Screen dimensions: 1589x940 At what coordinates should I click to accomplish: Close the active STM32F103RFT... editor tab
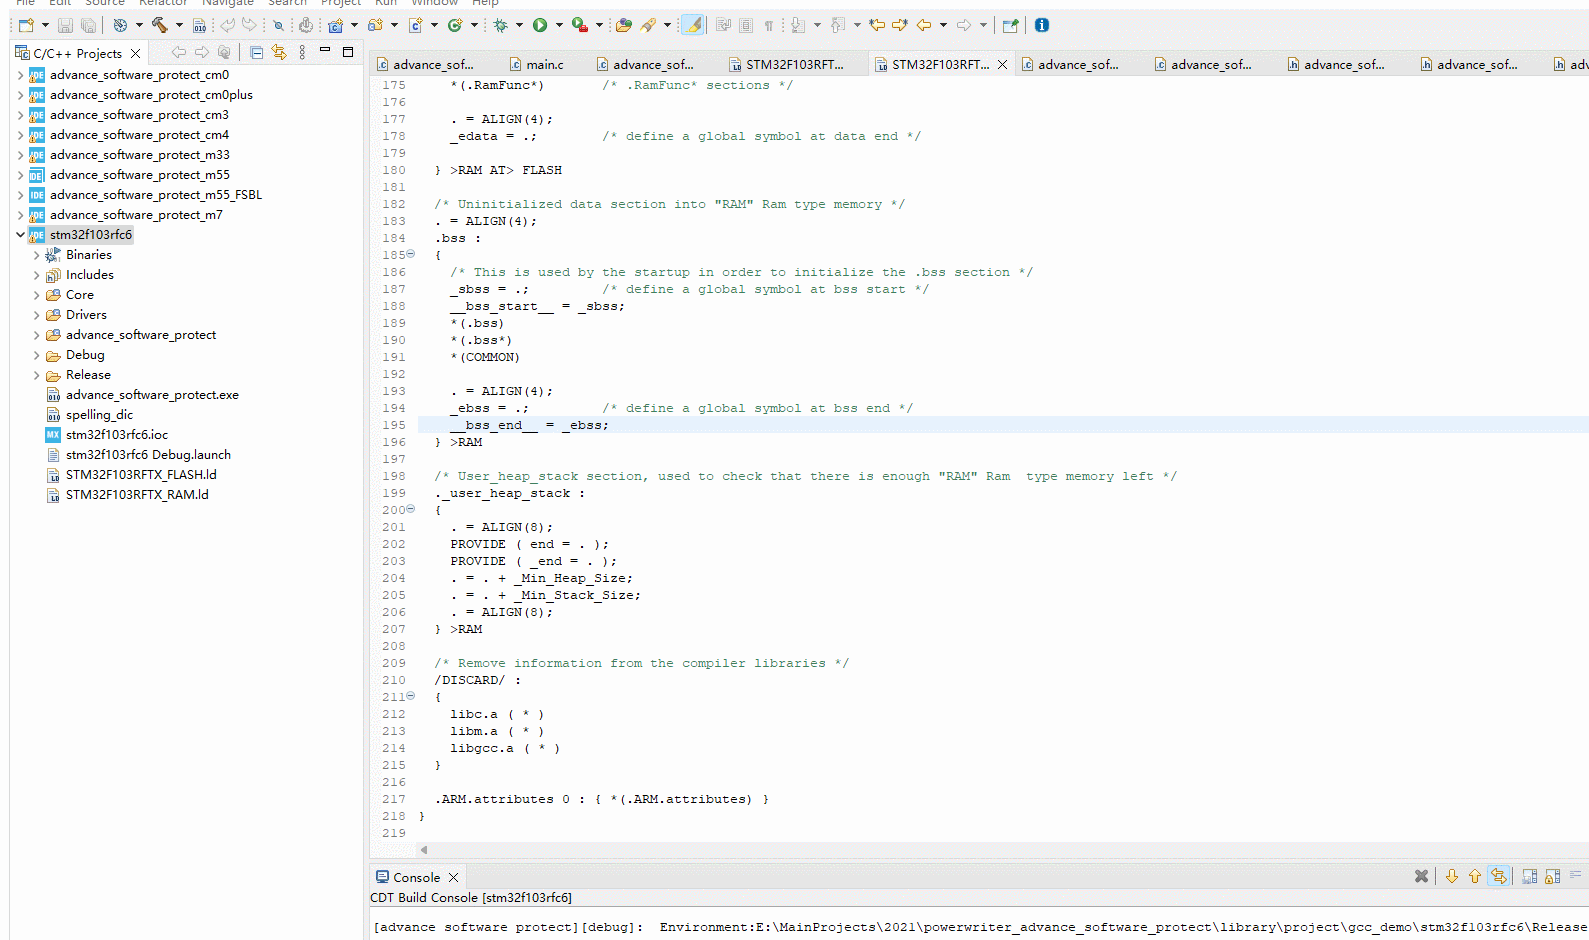(1002, 64)
